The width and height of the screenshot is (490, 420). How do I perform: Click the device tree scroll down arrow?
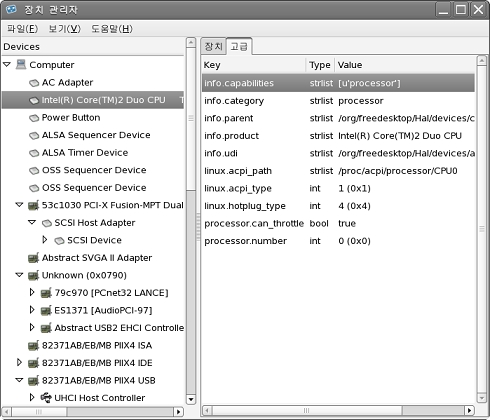[191, 399]
